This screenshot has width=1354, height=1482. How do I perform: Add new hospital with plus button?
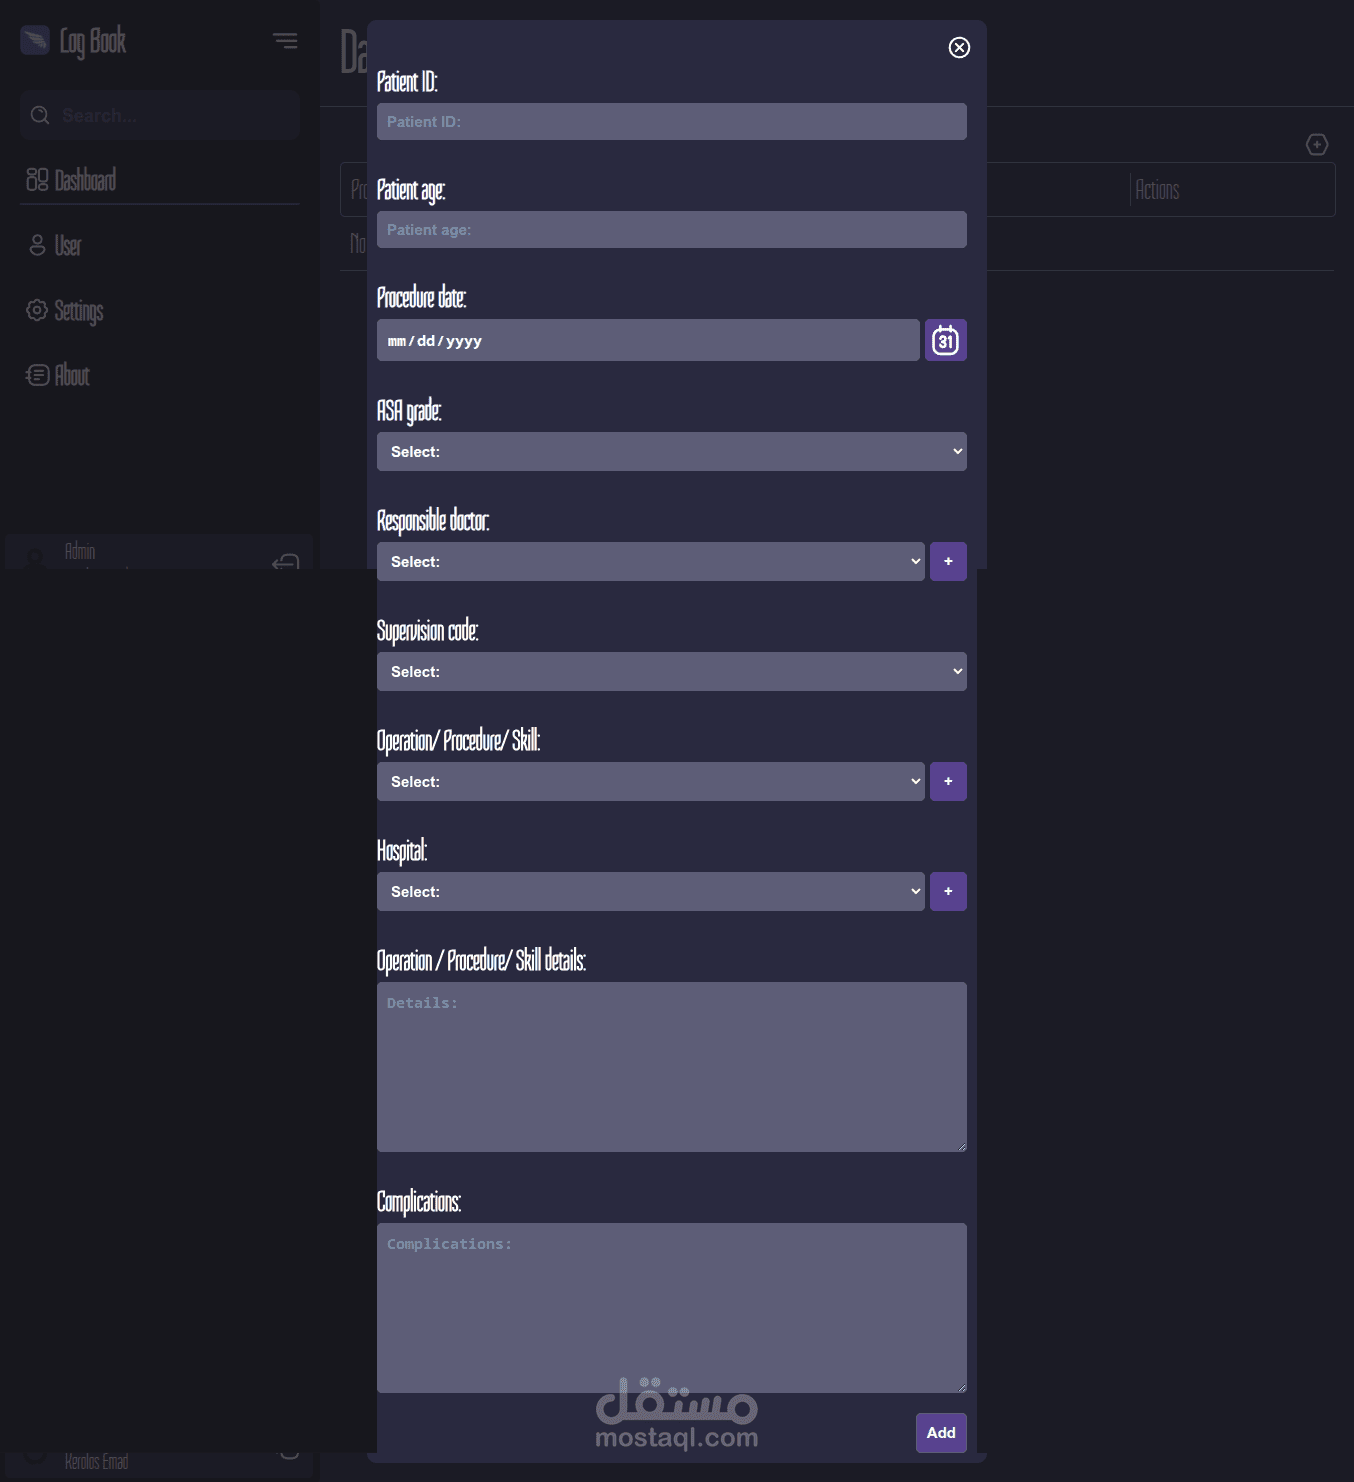[x=948, y=891]
